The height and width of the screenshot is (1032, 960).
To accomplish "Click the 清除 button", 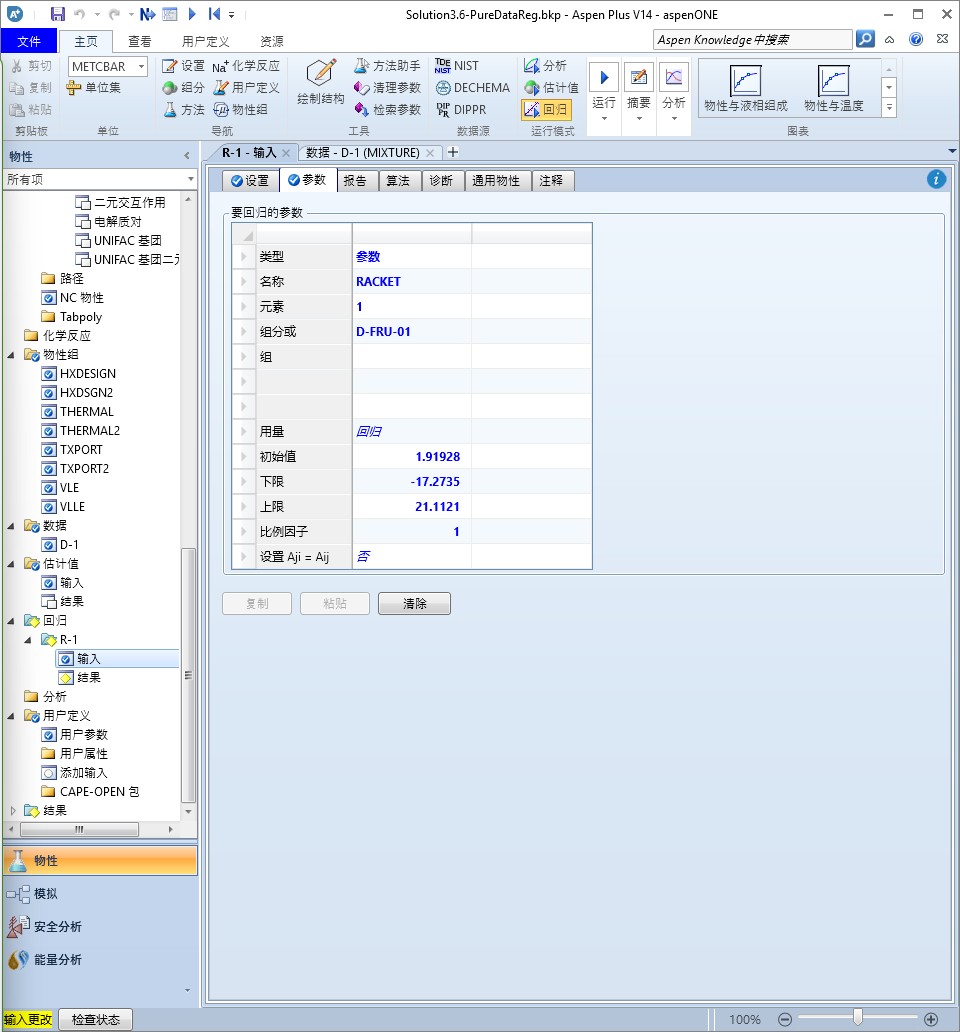I will pos(414,604).
